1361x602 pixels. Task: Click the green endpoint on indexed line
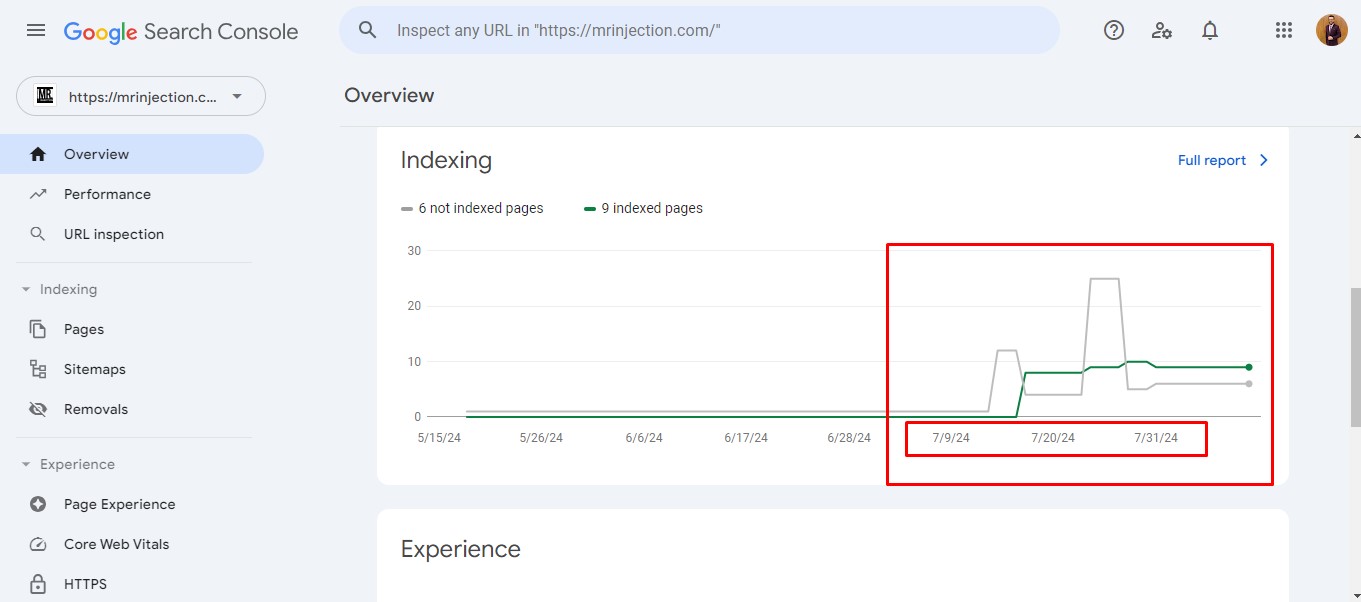[x=1249, y=367]
